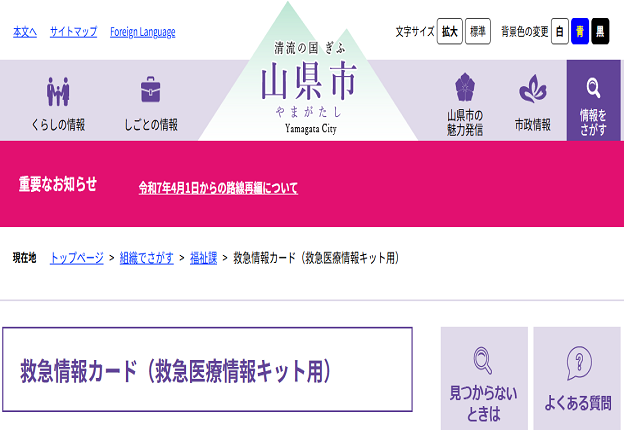
Task: Open notice about 令和7年4月1日 route reorganization
Action: [x=218, y=188]
